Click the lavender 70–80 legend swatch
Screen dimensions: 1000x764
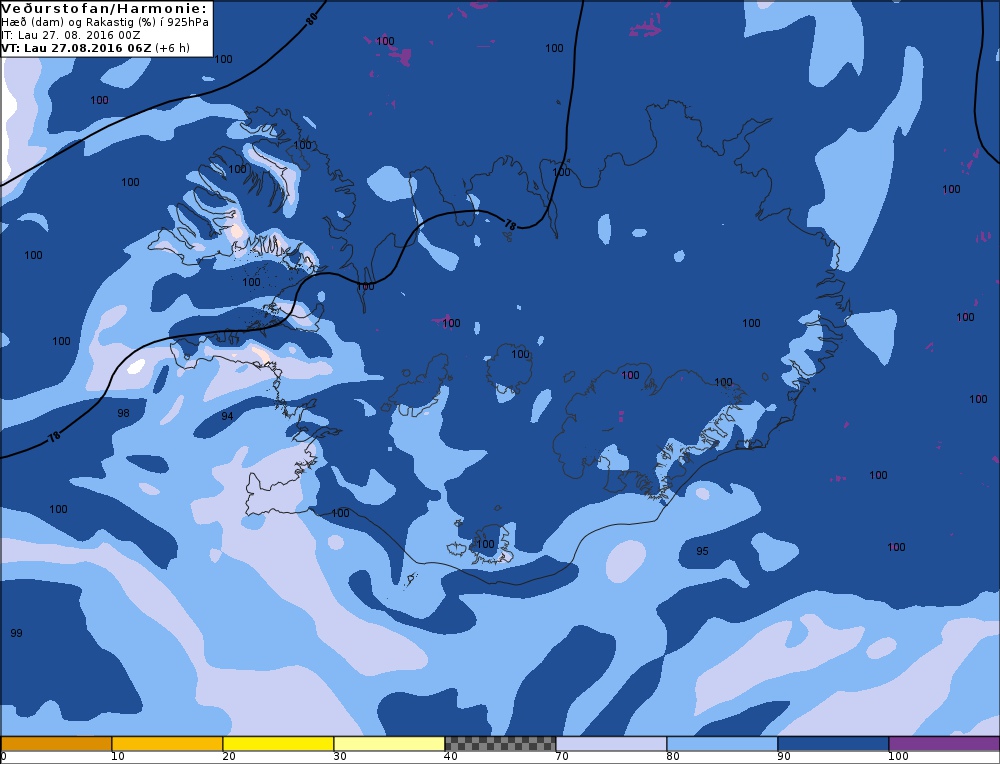pos(611,744)
